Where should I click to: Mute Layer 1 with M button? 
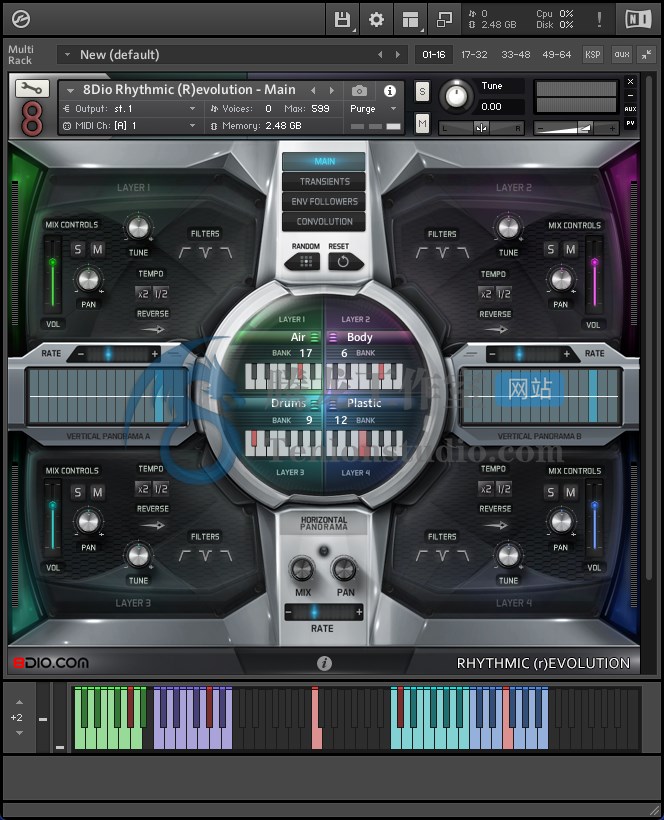(x=98, y=249)
